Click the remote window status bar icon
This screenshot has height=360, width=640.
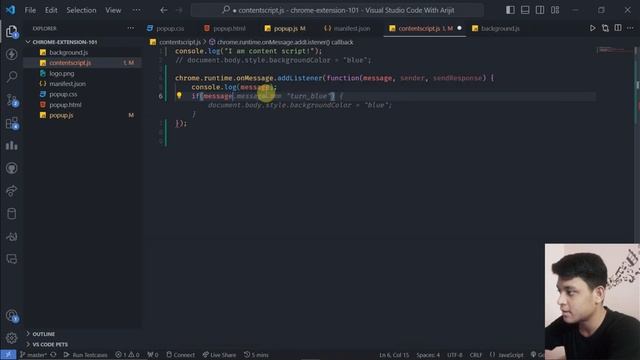8,355
